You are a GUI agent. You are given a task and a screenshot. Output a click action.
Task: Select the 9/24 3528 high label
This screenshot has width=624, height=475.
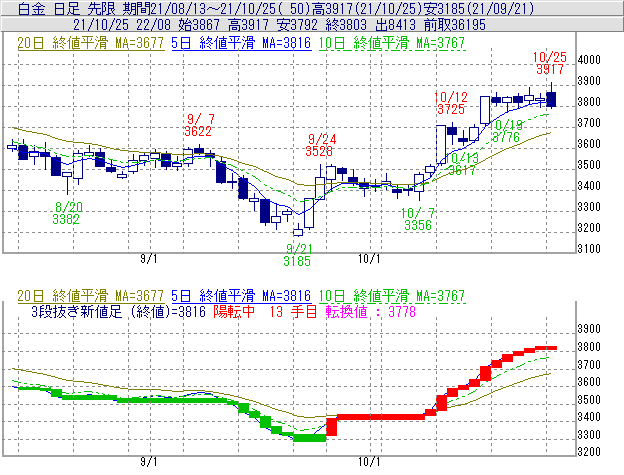coord(322,145)
